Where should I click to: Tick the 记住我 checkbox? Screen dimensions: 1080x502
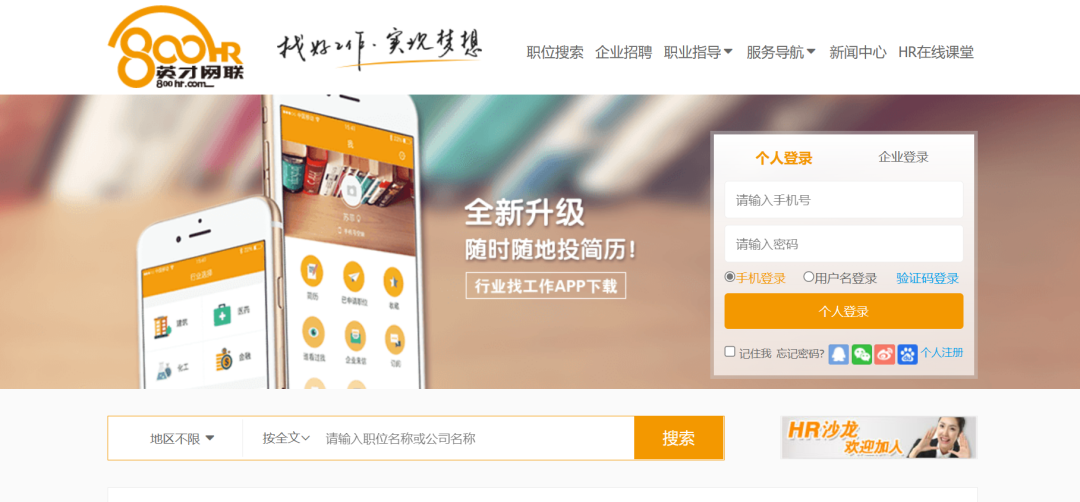pos(729,352)
